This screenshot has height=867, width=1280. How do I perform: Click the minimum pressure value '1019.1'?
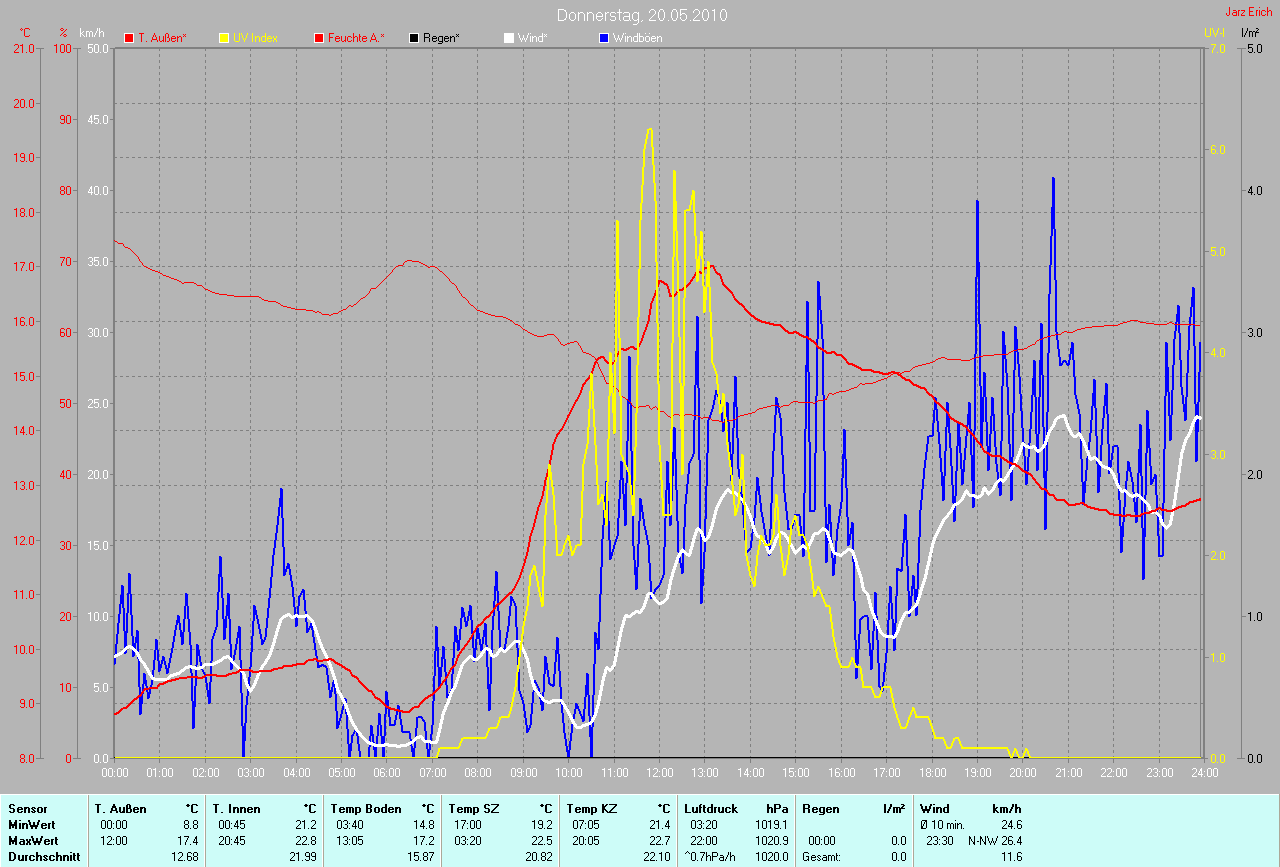point(773,824)
